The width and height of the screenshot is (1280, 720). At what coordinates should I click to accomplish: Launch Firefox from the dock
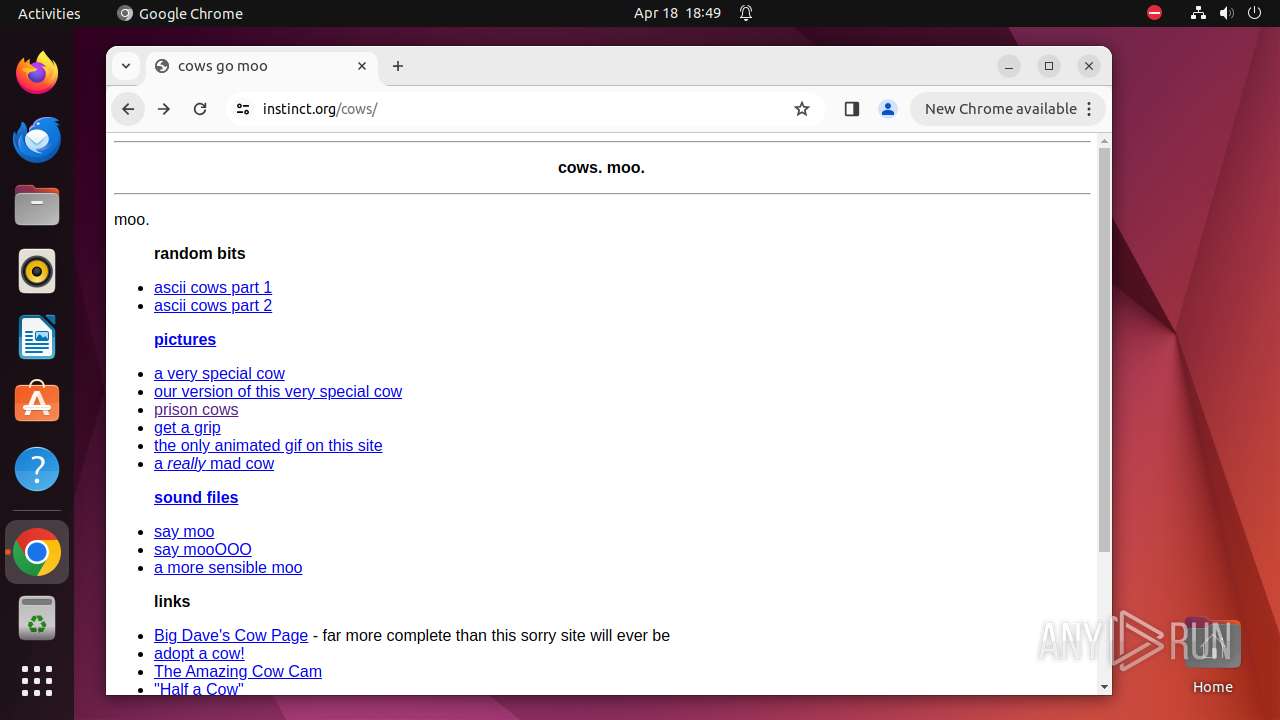click(x=37, y=73)
